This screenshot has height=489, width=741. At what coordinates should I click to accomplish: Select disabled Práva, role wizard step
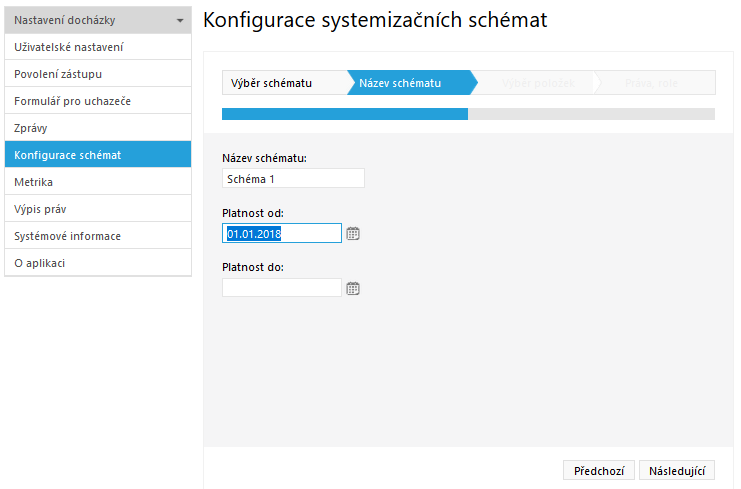pyautogui.click(x=655, y=83)
